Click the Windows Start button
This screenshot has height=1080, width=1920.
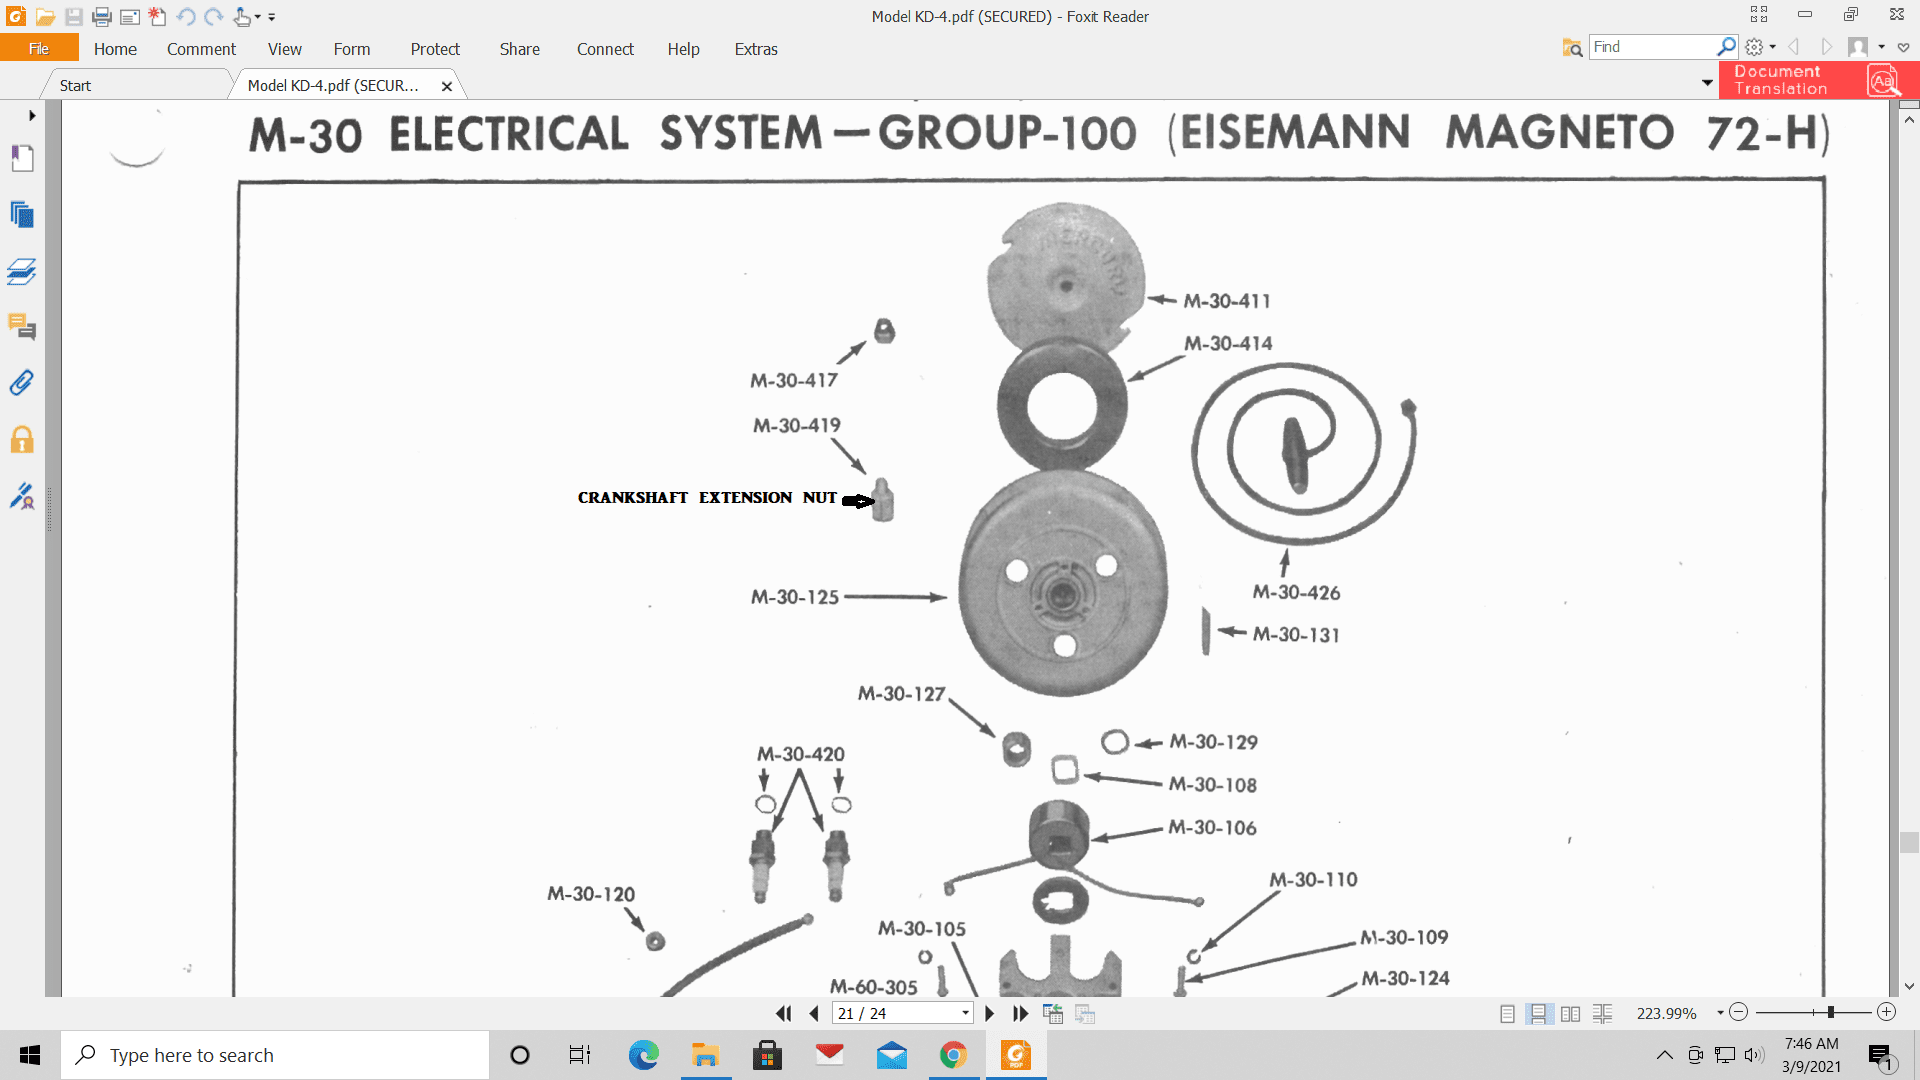[x=30, y=1055]
